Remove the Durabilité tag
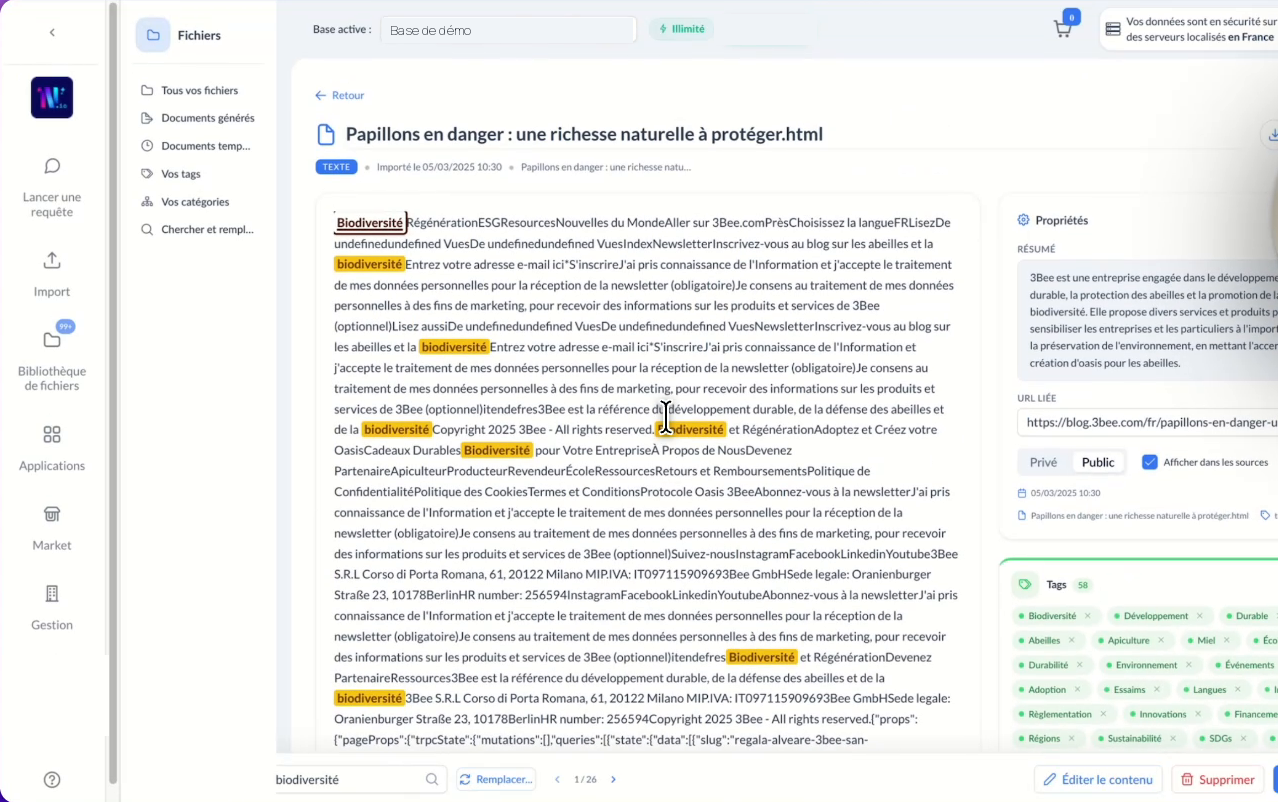The width and height of the screenshot is (1278, 802). (1080, 665)
